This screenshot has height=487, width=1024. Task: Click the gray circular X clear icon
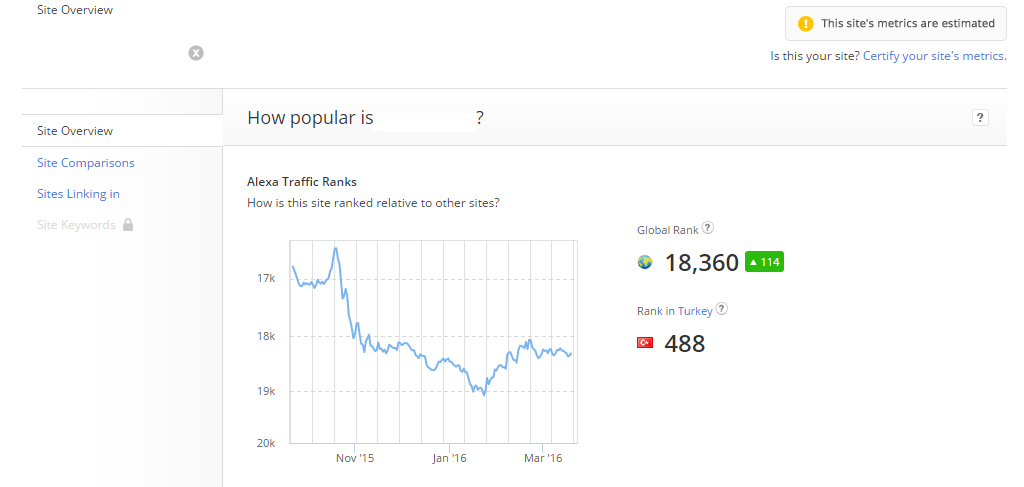click(x=196, y=52)
